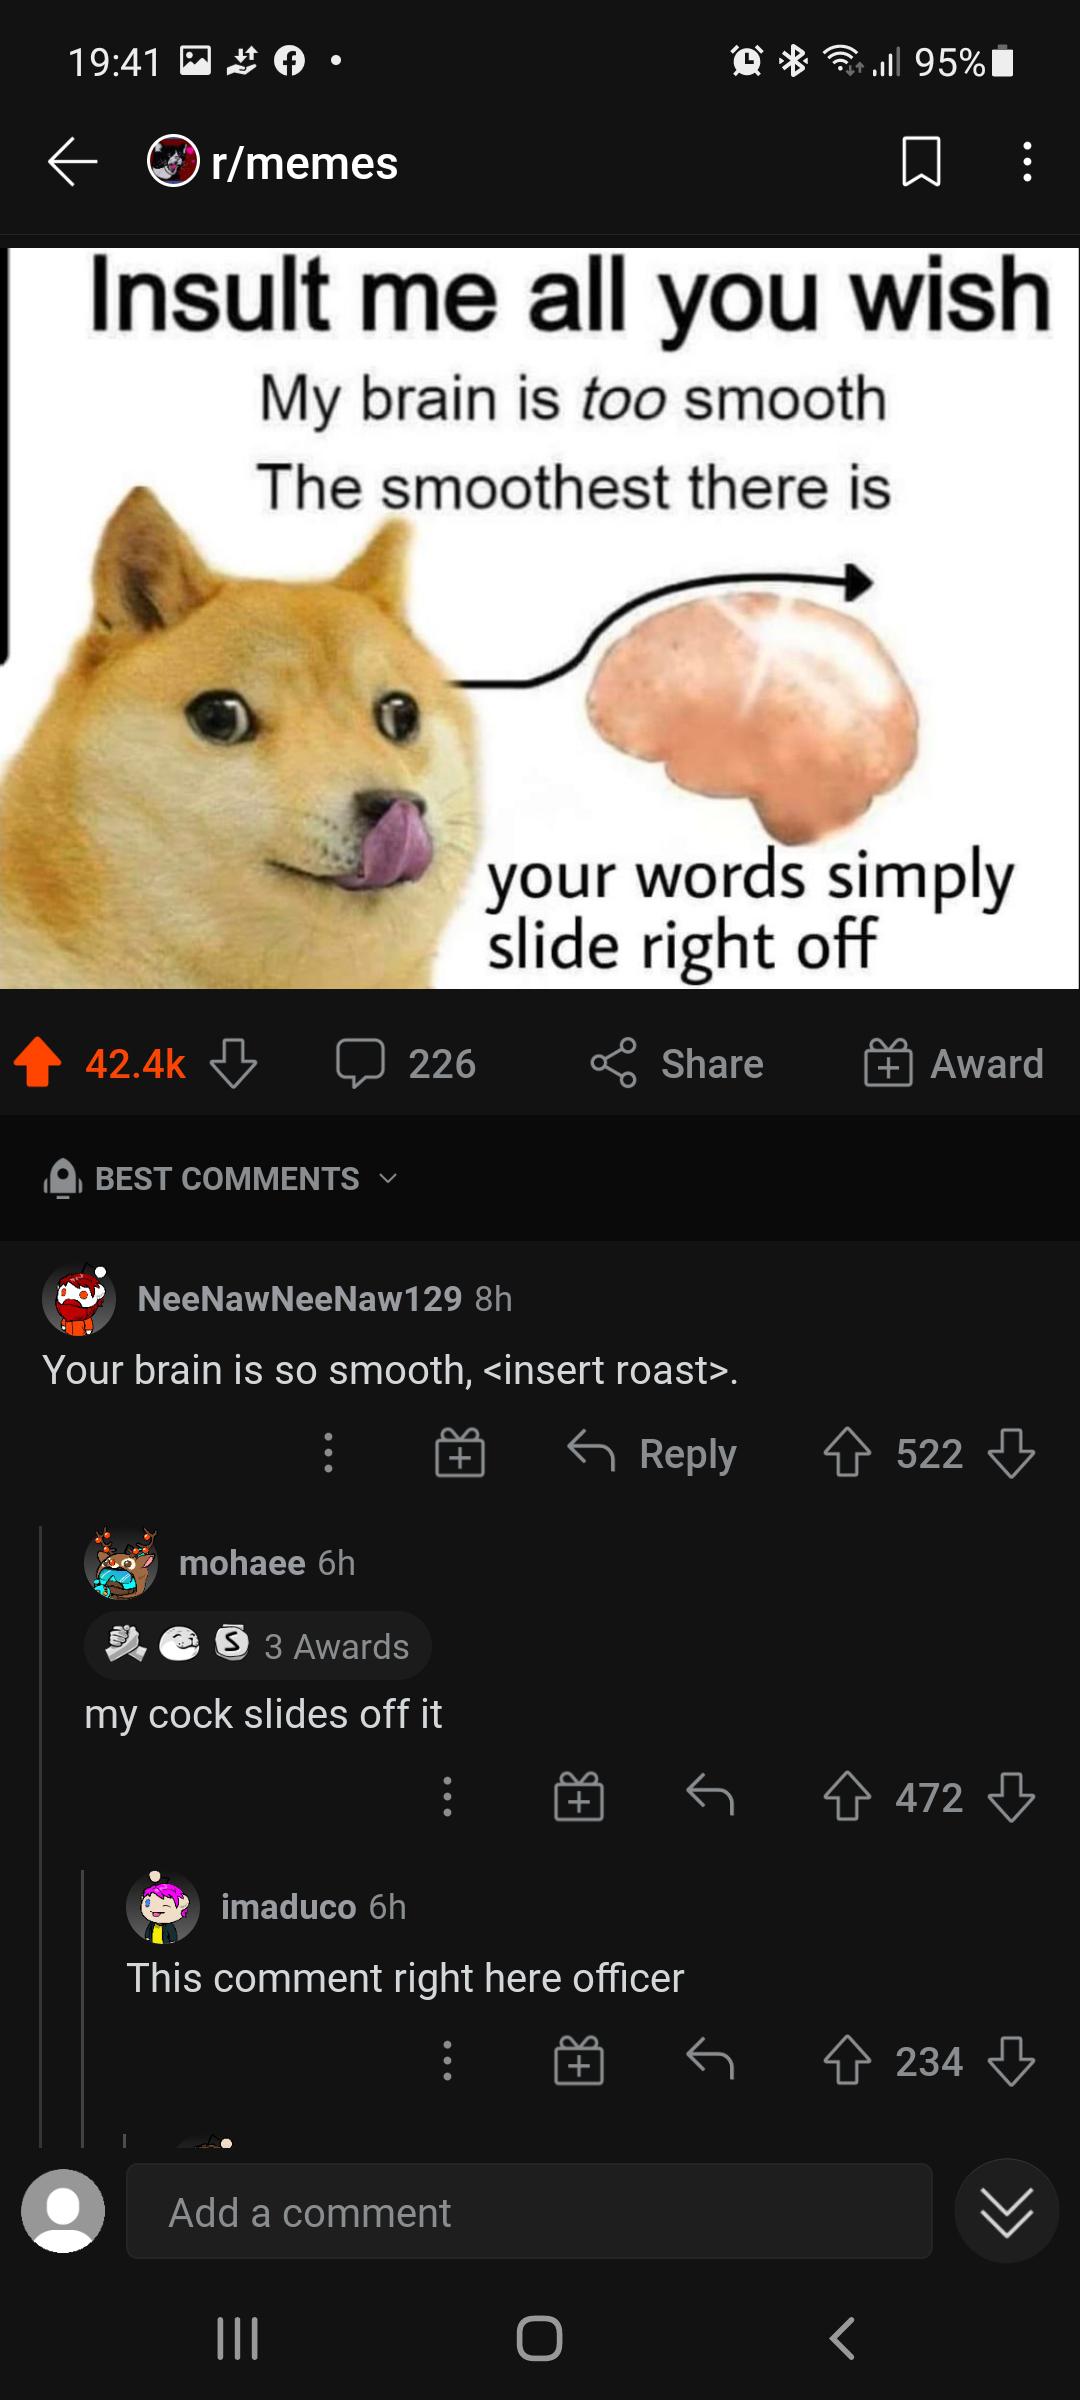Tap the Share button

(x=677, y=1063)
